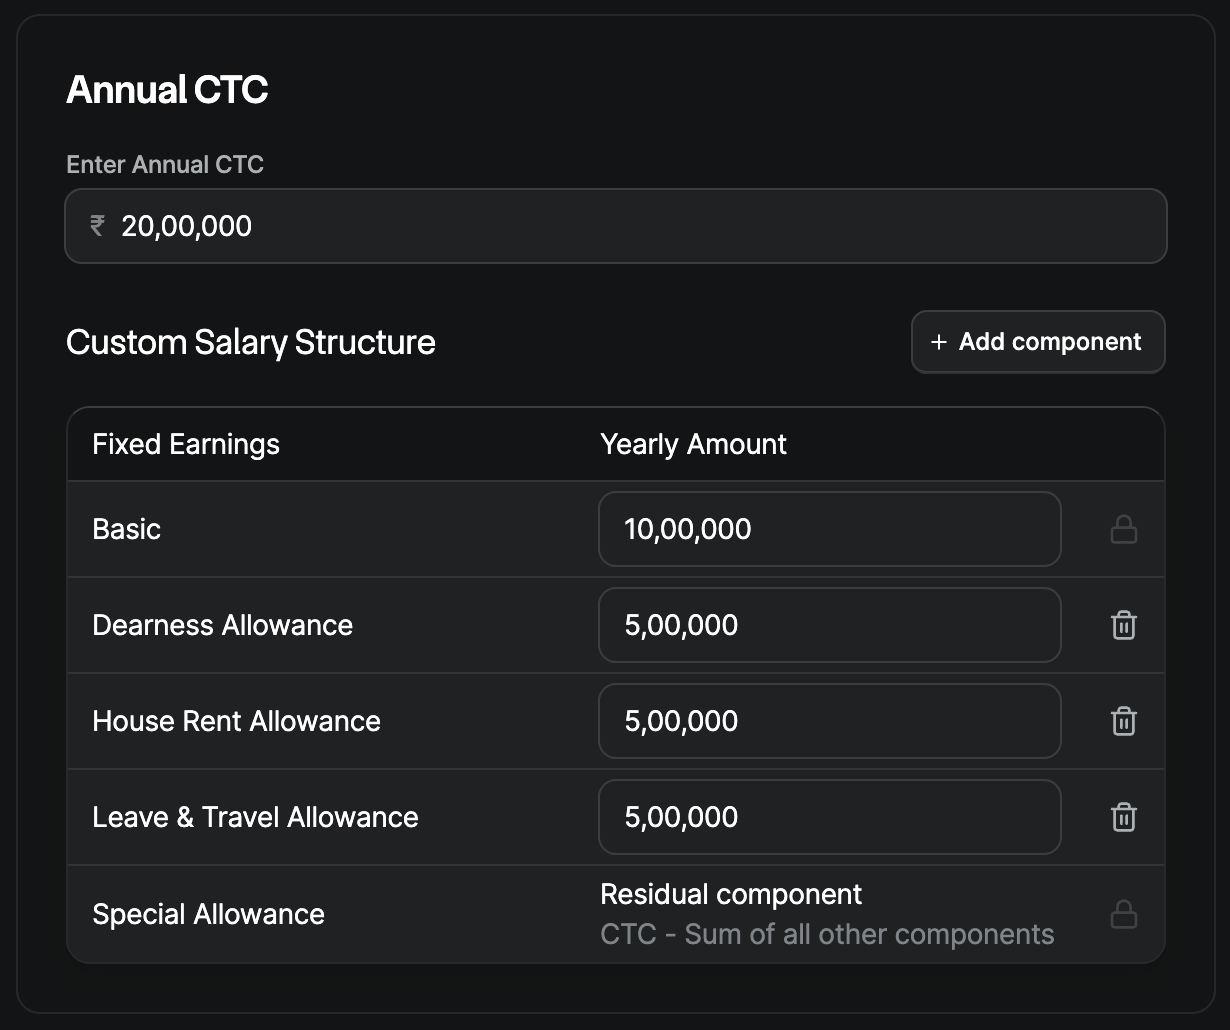Click the Annual CTC heading
The image size is (1230, 1030).
167,90
